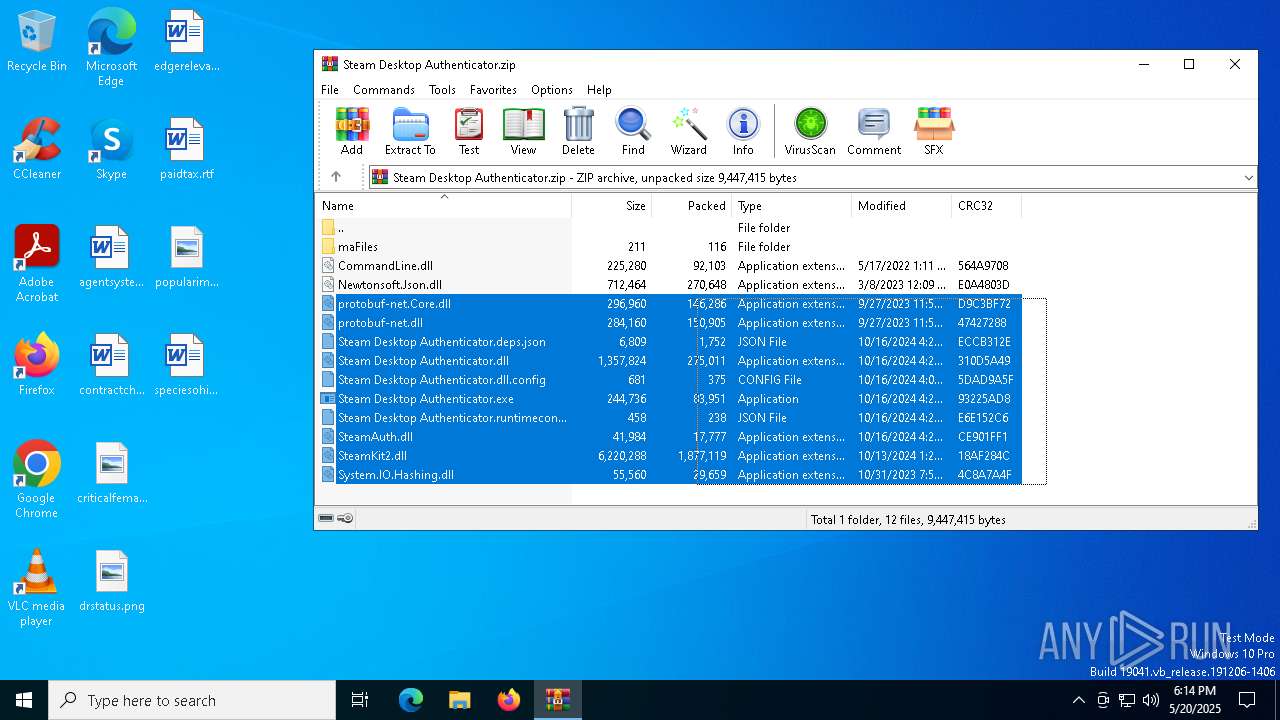Select protobuf-net.Core.dll file
This screenshot has width=1280, height=720.
coord(670,304)
